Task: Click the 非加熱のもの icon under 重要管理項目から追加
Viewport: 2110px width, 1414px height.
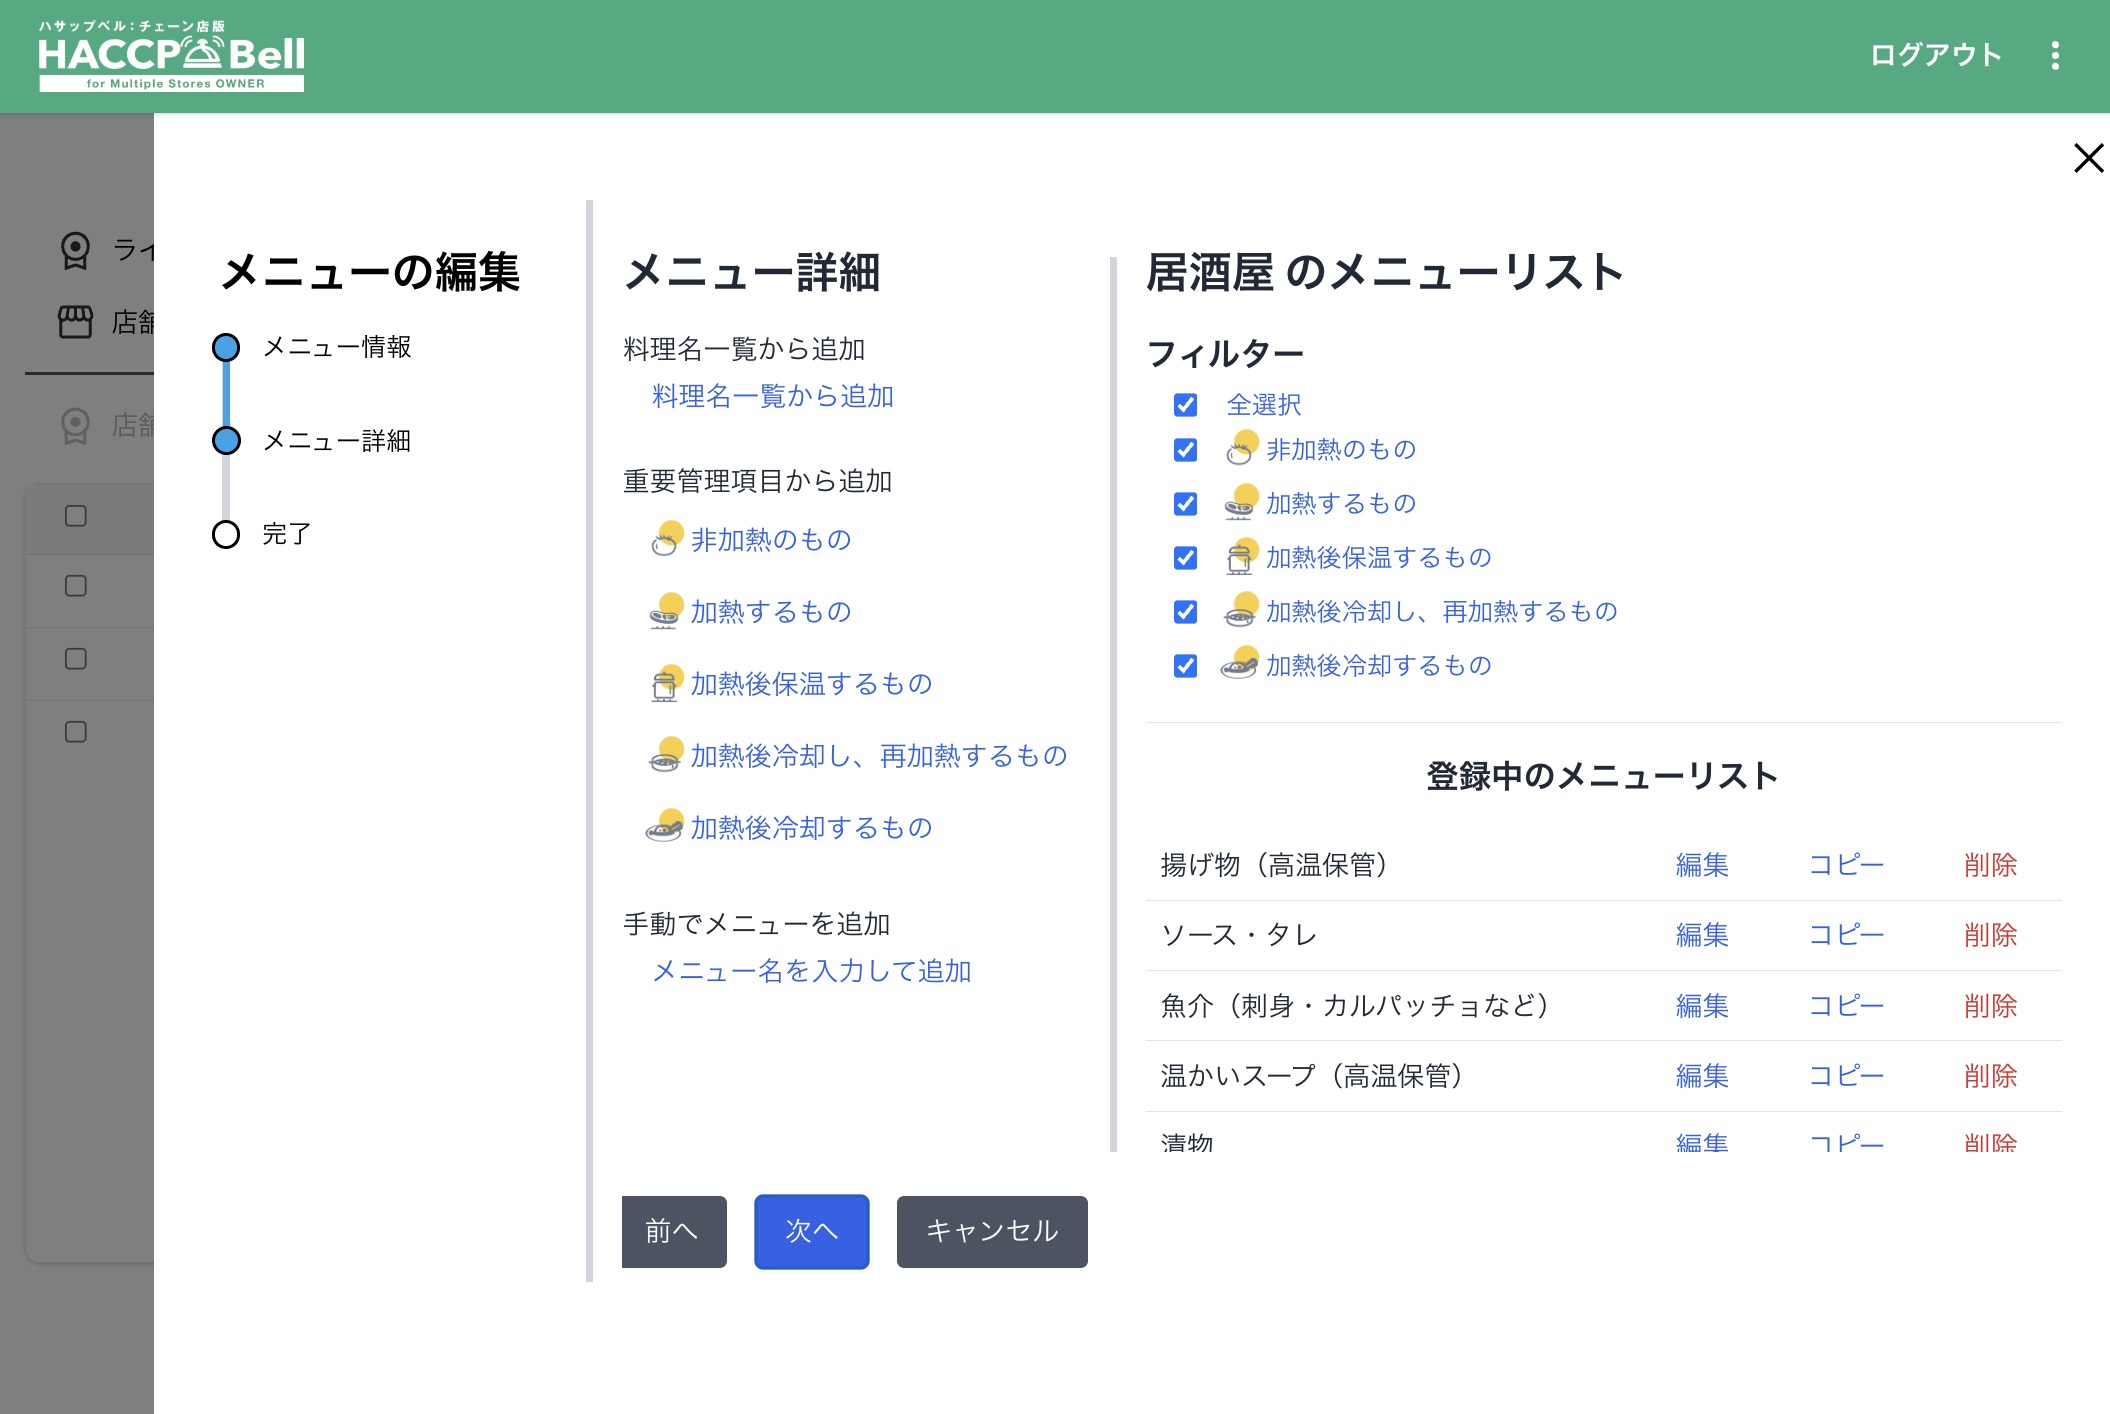Action: pyautogui.click(x=666, y=540)
